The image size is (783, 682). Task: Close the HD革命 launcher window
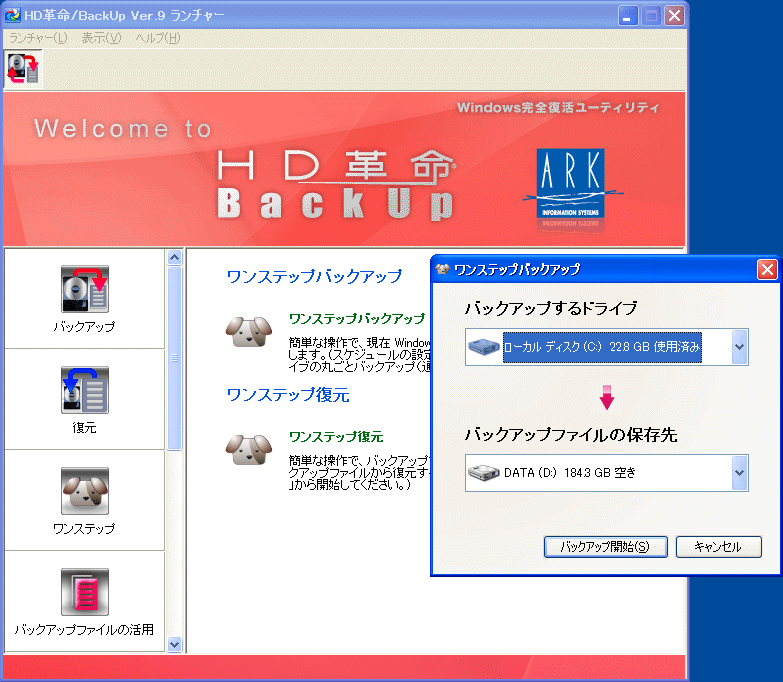click(674, 15)
